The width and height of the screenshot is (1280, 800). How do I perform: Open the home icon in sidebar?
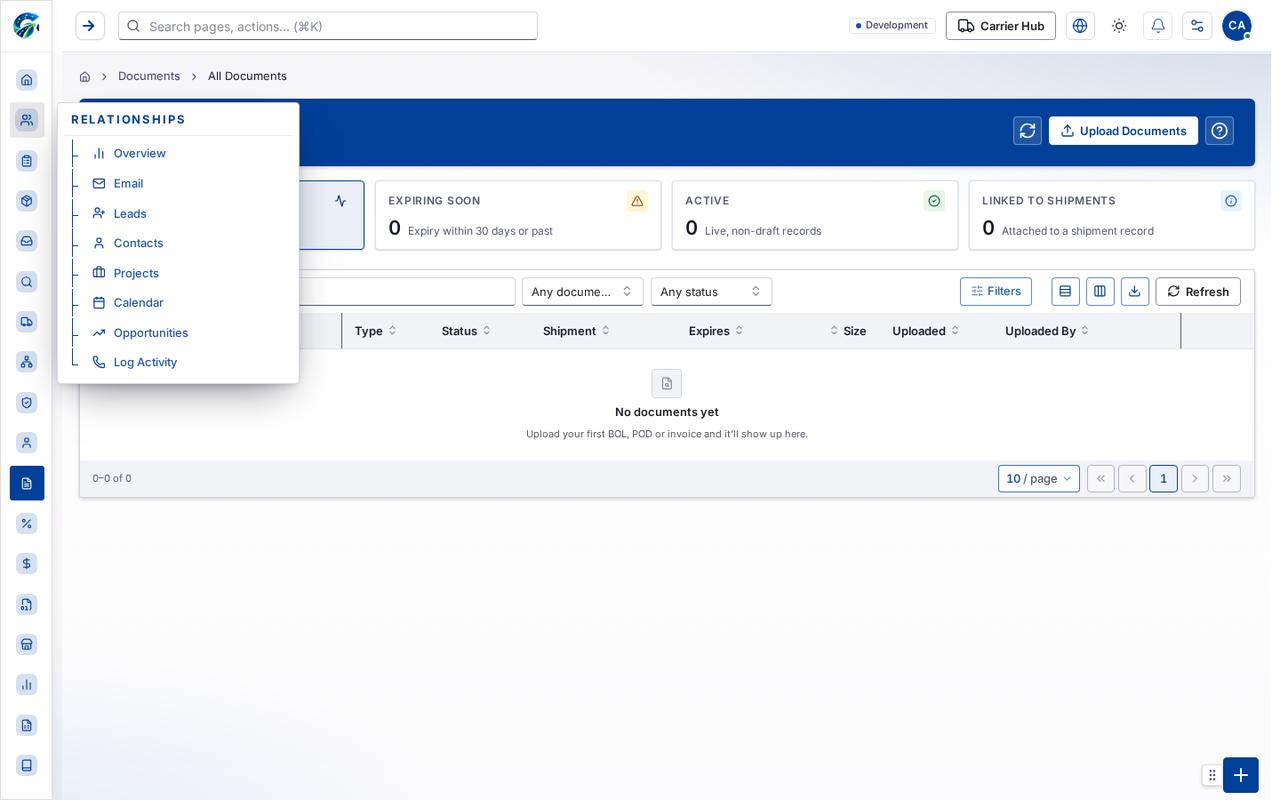[27, 80]
